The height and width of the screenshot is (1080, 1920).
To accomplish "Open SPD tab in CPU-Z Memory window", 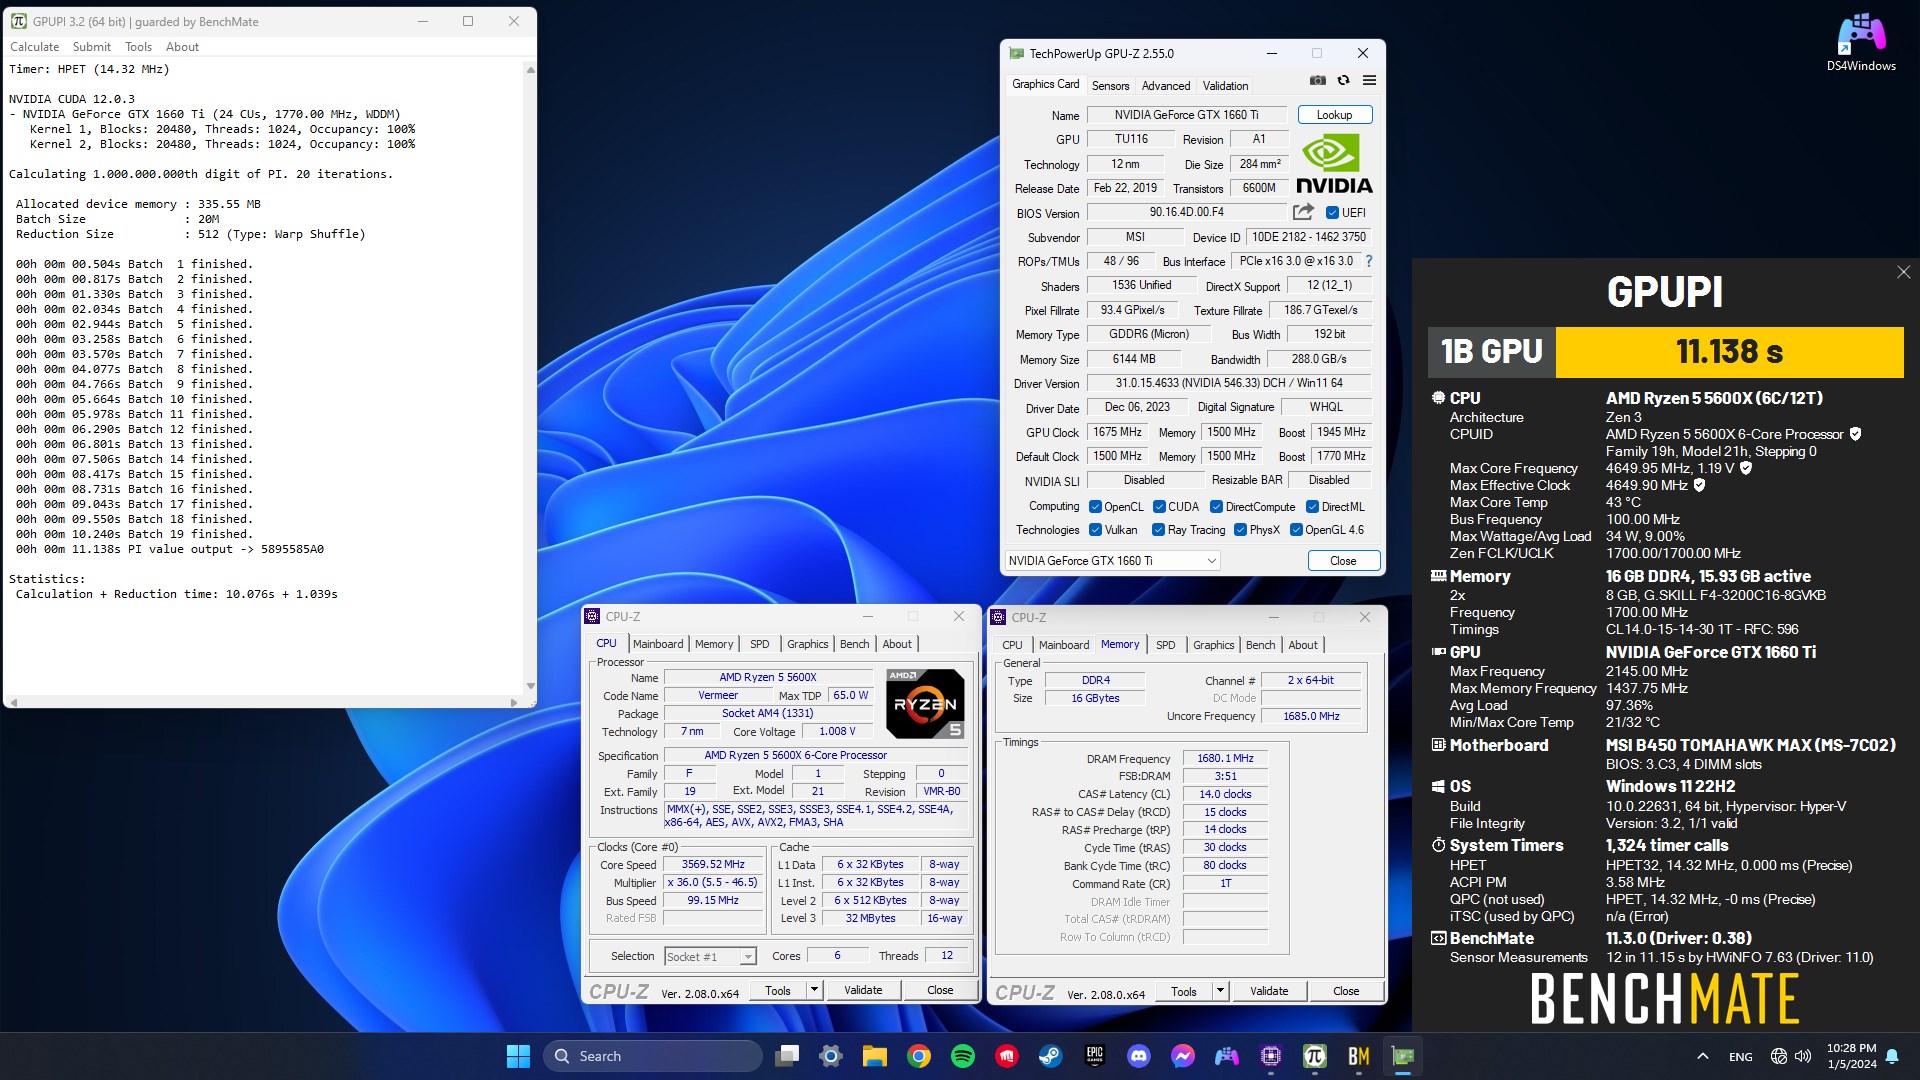I will [1165, 645].
